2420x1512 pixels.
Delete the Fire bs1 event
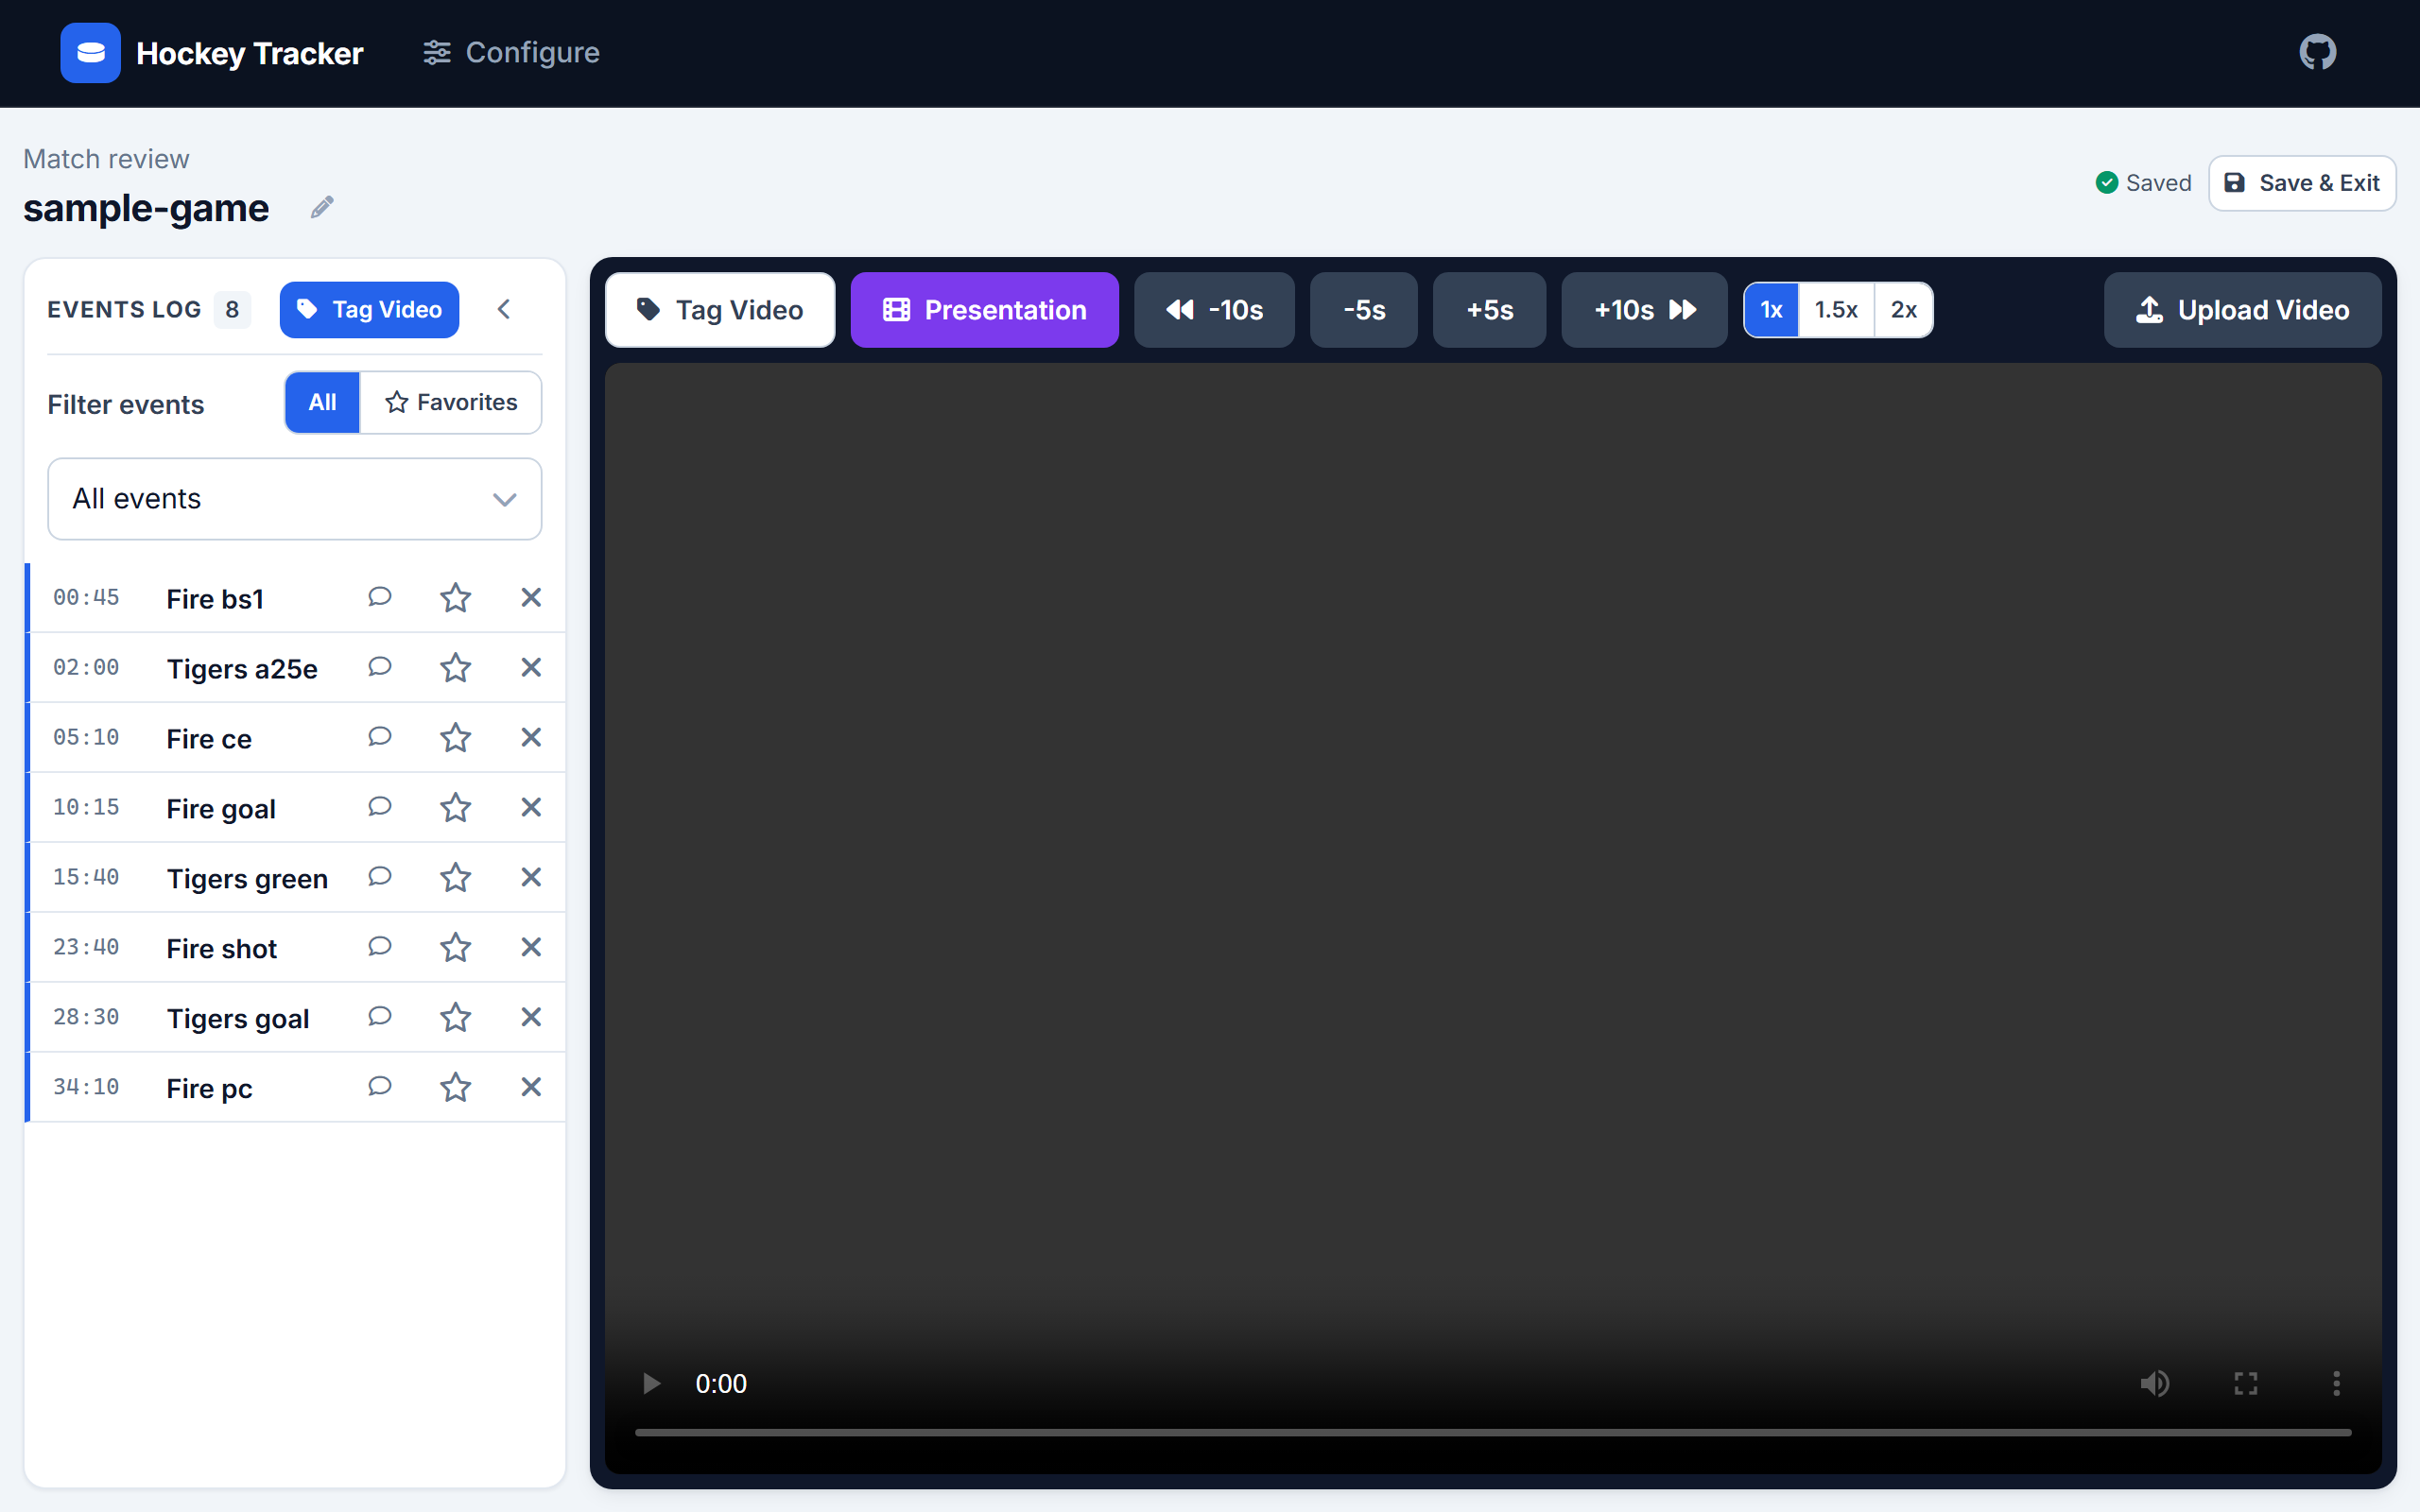531,597
